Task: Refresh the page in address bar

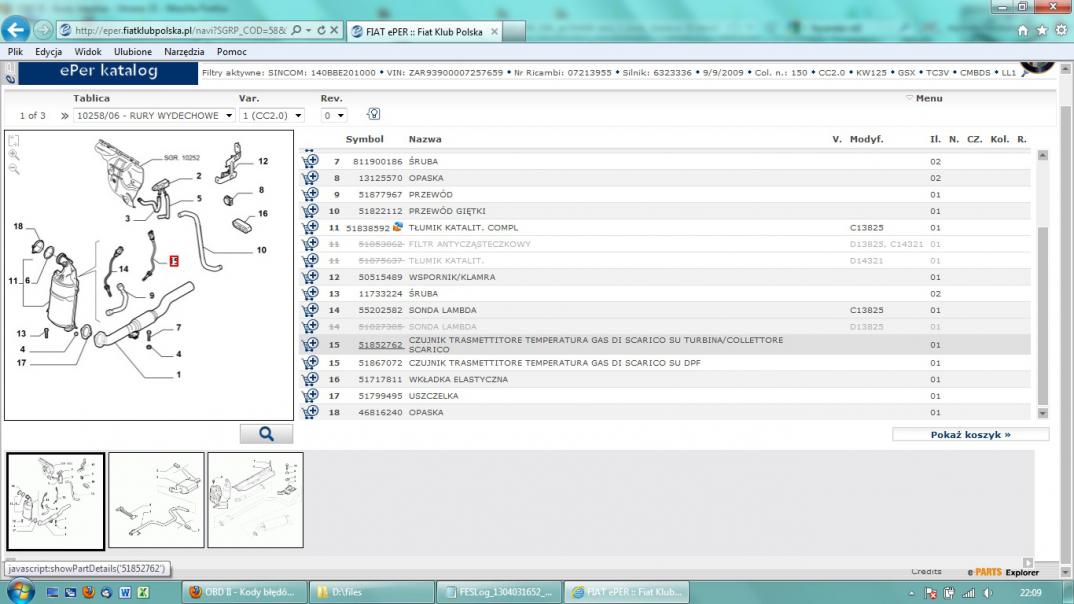Action: click(x=321, y=30)
